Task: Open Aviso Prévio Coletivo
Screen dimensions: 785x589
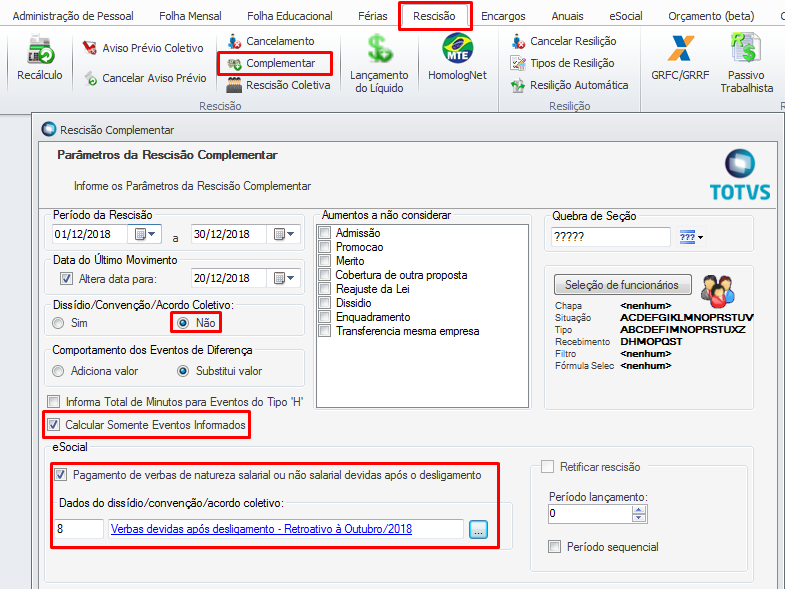Action: [x=143, y=48]
